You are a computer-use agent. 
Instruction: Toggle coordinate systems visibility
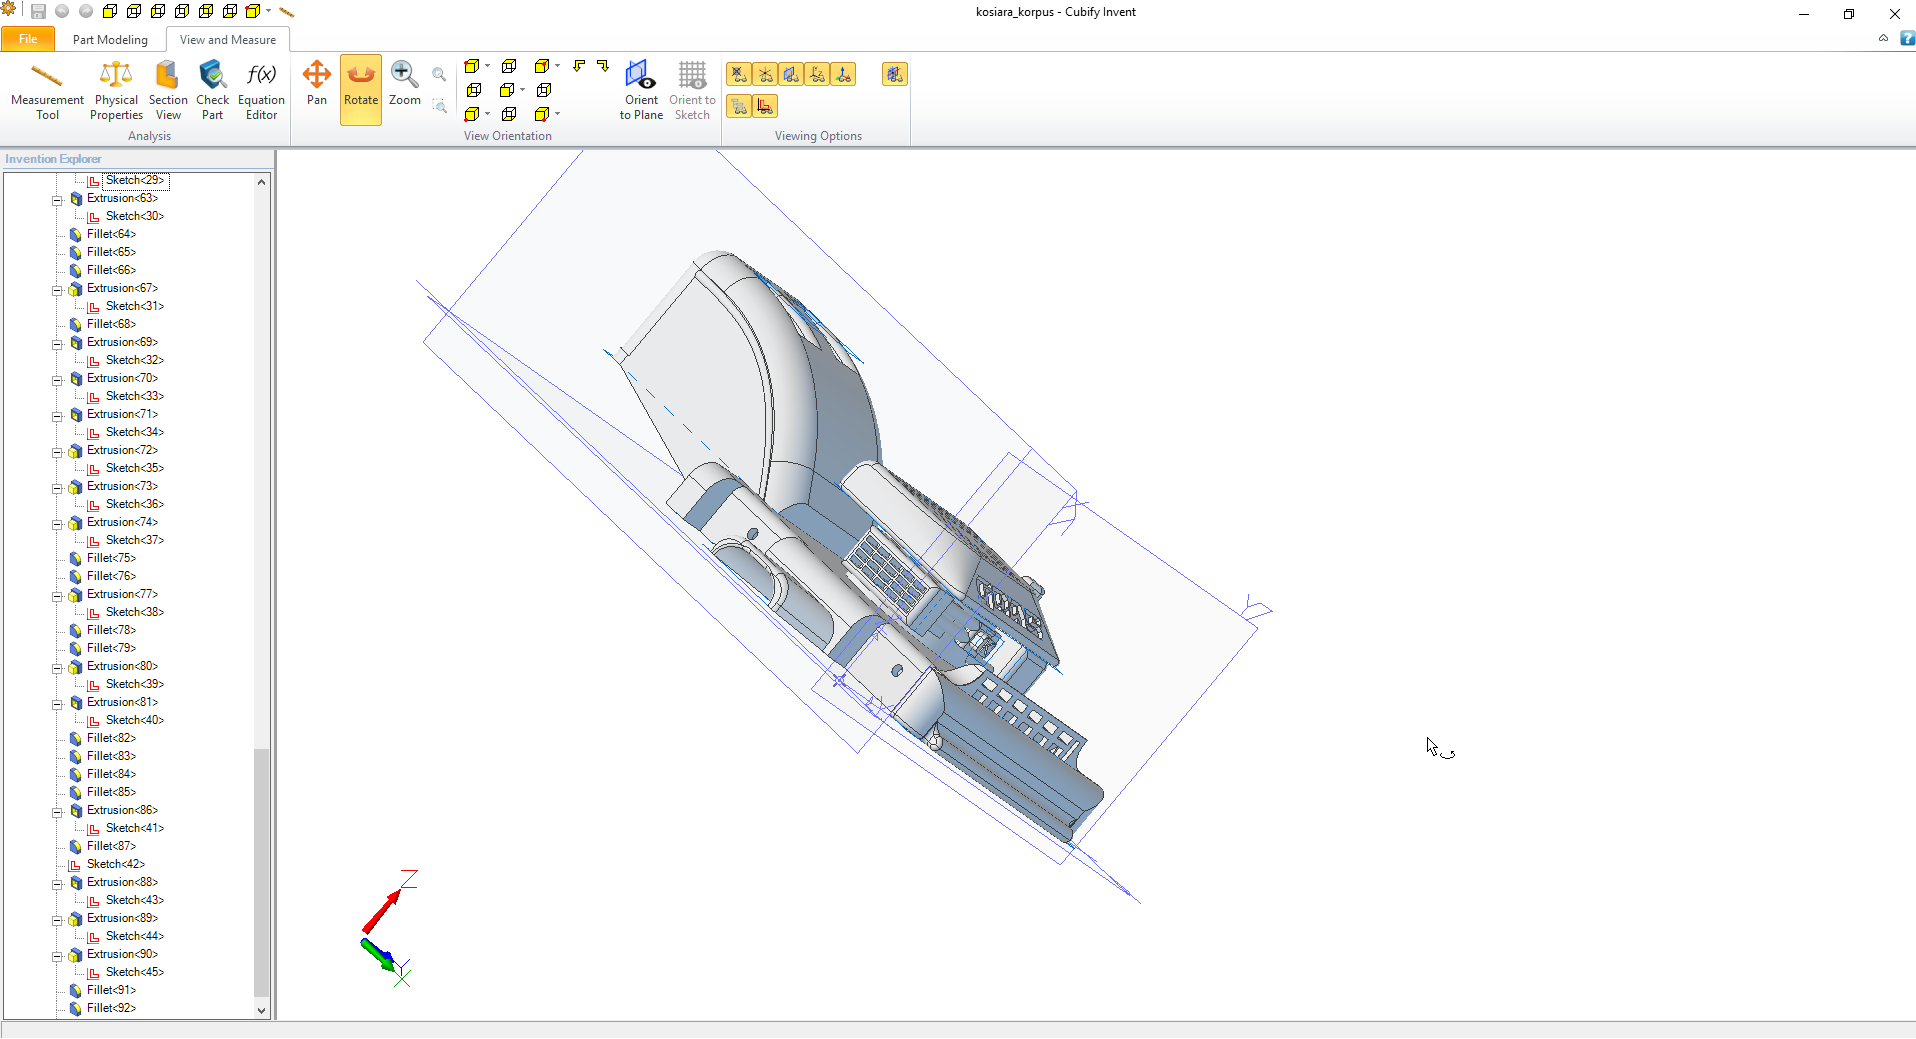pyautogui.click(x=817, y=74)
